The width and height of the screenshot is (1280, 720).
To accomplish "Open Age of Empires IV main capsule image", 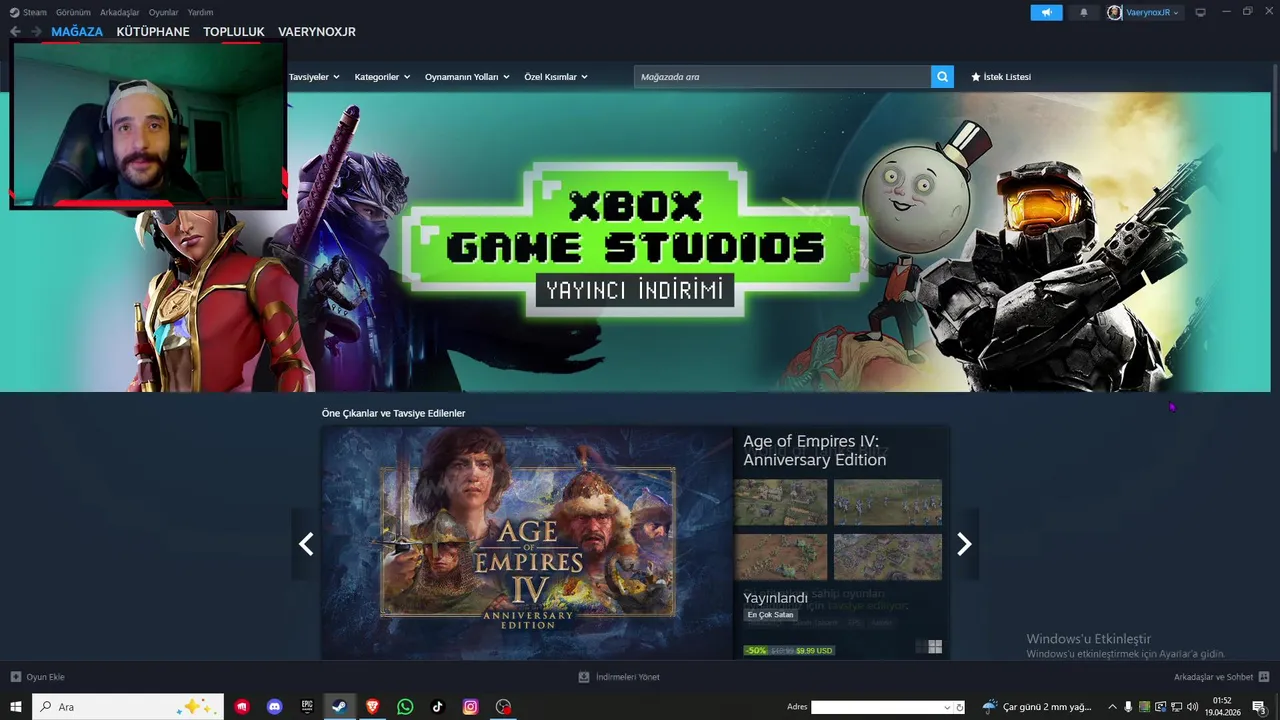I will pos(527,542).
